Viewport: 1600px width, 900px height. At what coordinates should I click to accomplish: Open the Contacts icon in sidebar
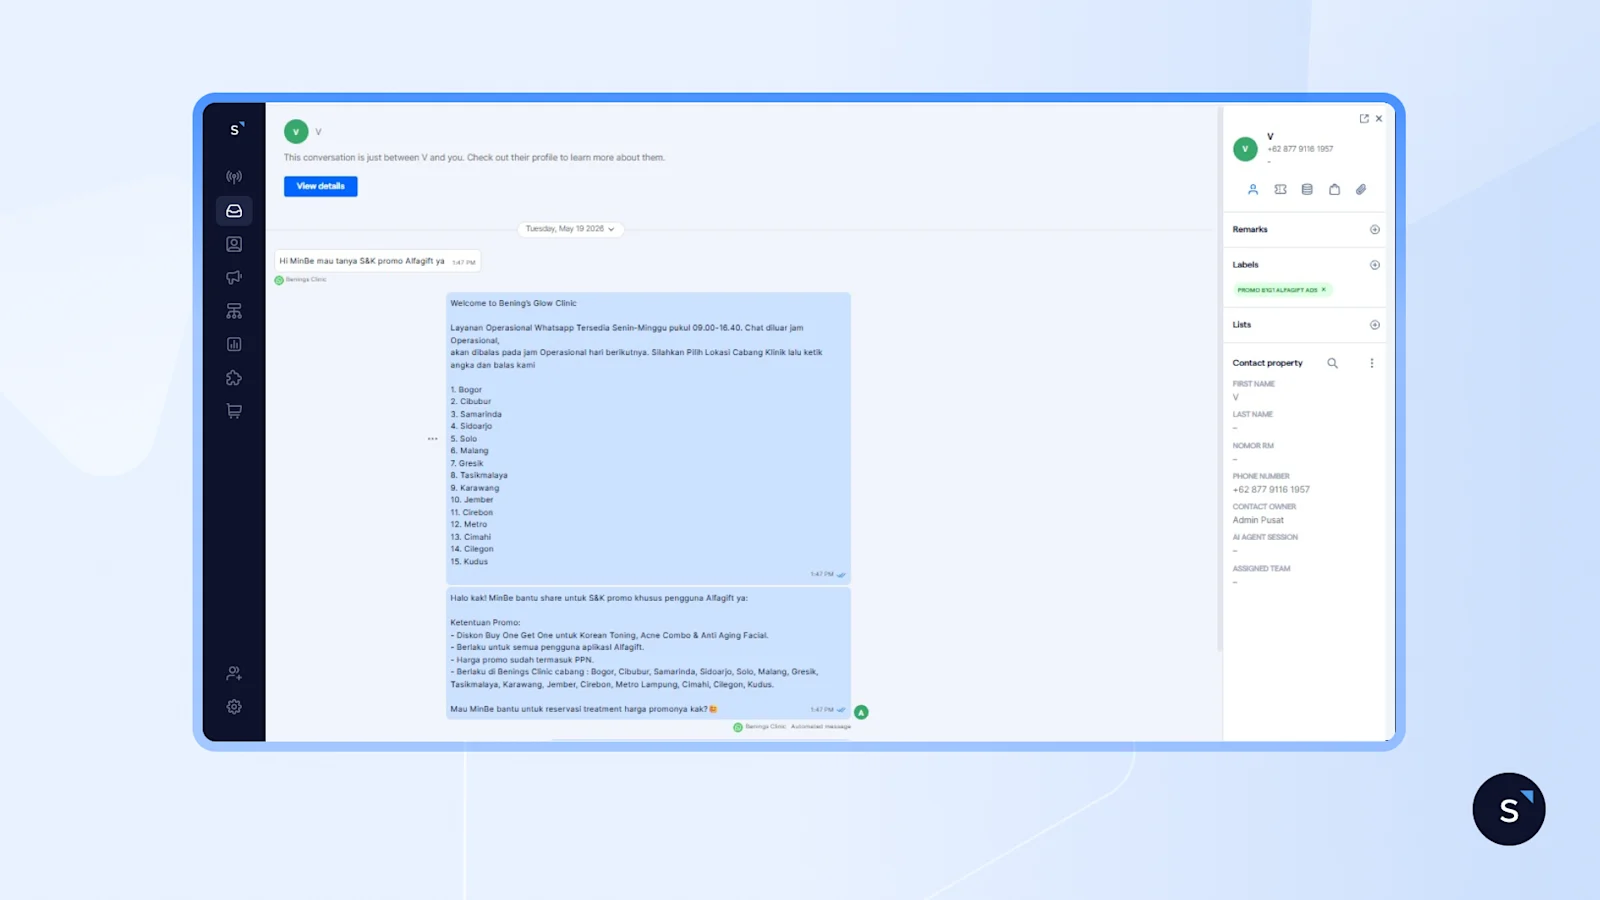pyautogui.click(x=234, y=244)
